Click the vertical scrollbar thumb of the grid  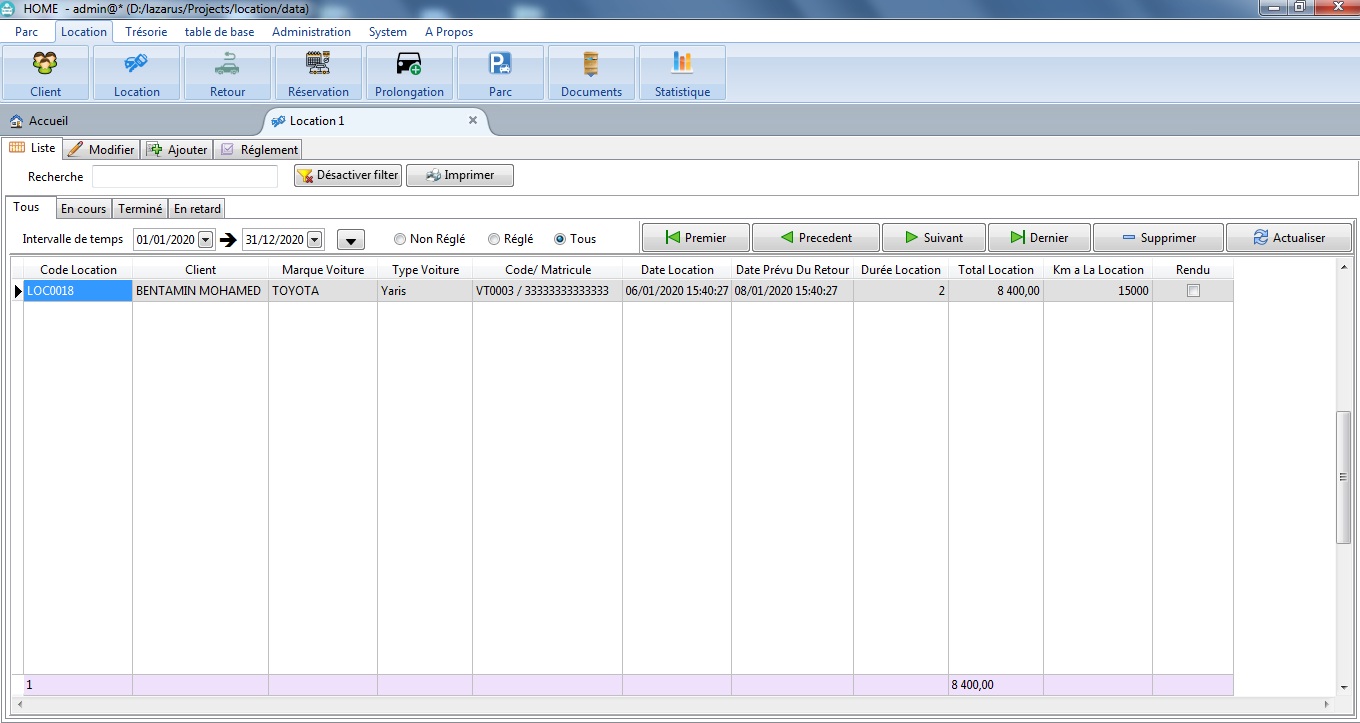[x=1344, y=476]
